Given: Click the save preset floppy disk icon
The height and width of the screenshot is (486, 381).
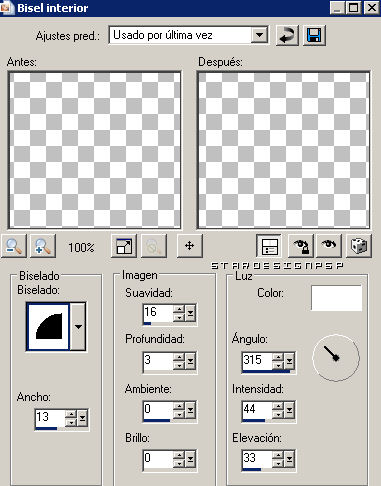Looking at the screenshot, I should click(x=314, y=35).
